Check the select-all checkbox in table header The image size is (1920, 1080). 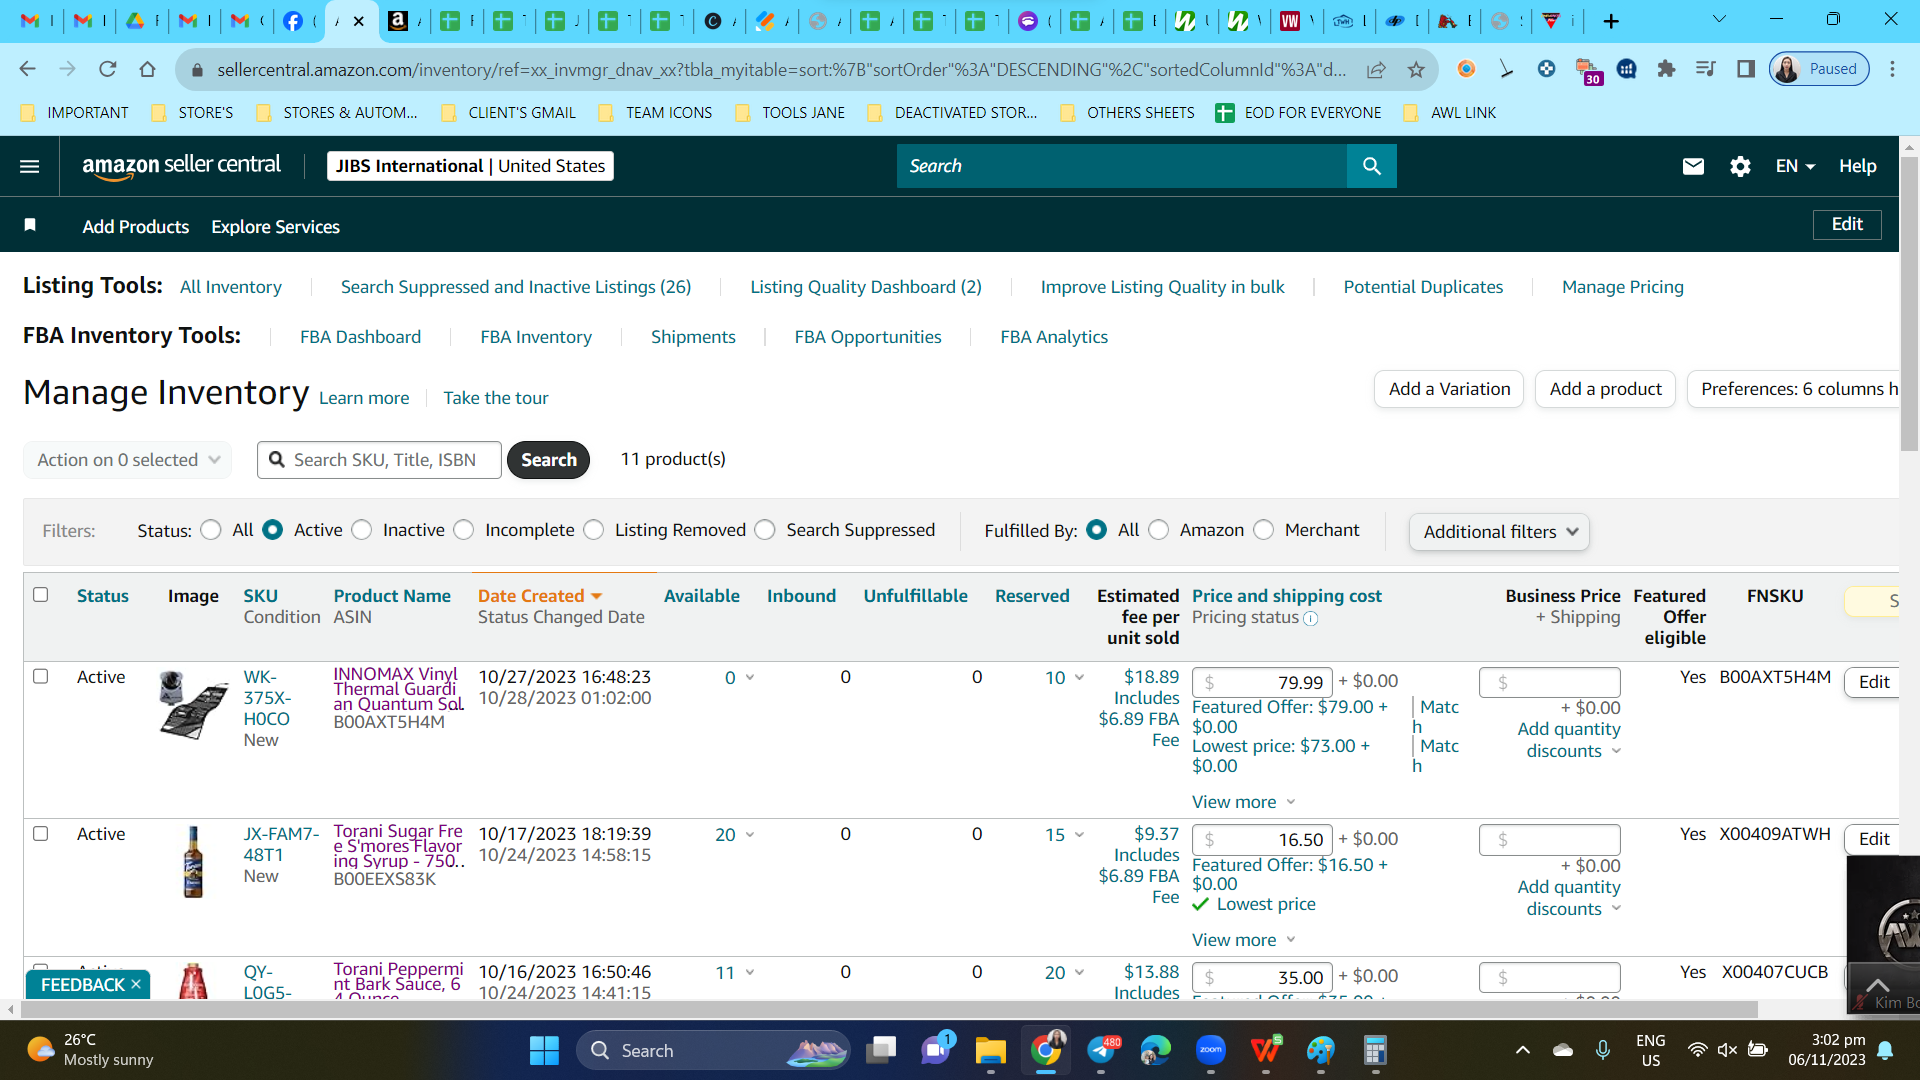click(40, 595)
